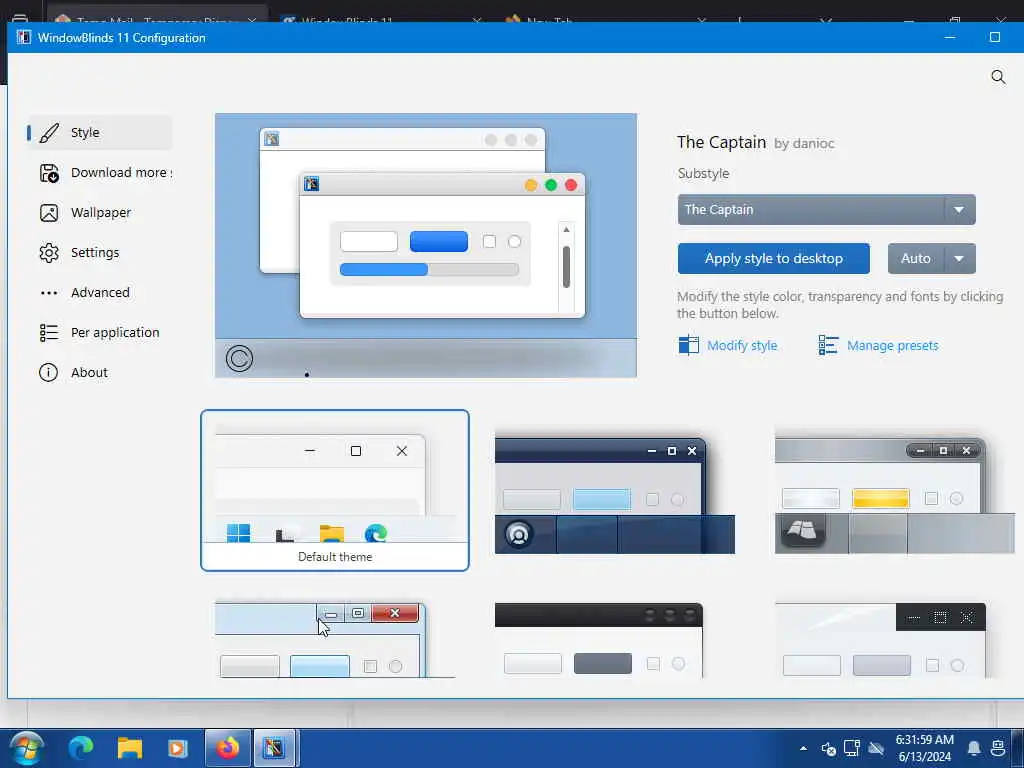Click the WindowBlinds title bar icon
This screenshot has width=1024, height=768.
pos(24,37)
